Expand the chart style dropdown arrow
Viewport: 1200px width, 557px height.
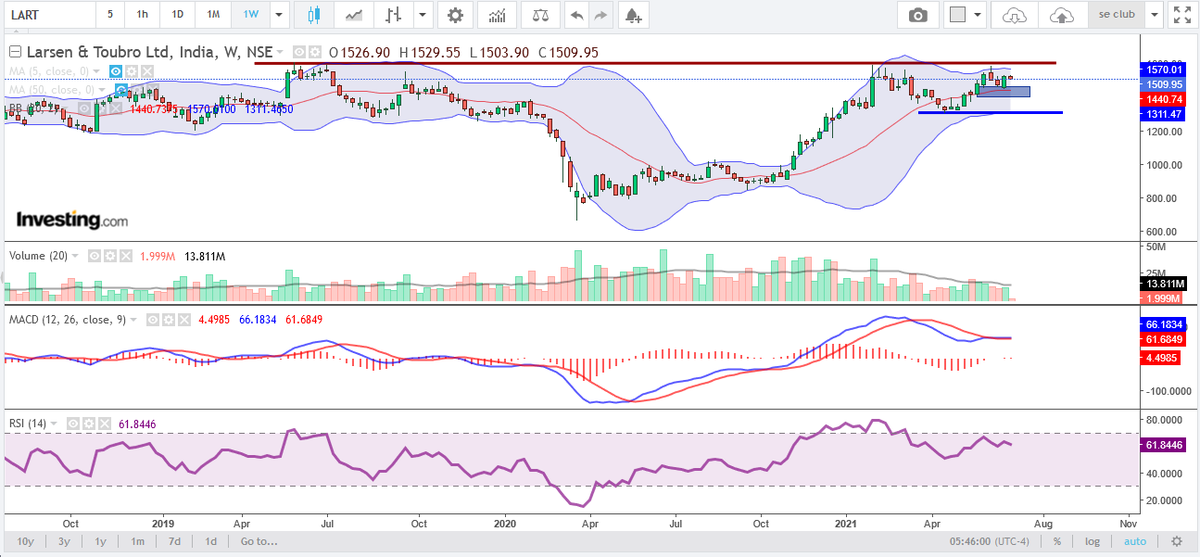[424, 15]
